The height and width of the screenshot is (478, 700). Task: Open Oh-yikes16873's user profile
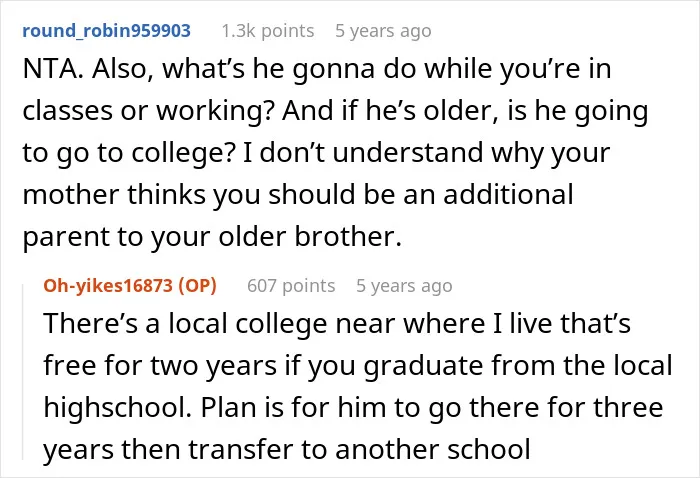pos(108,285)
